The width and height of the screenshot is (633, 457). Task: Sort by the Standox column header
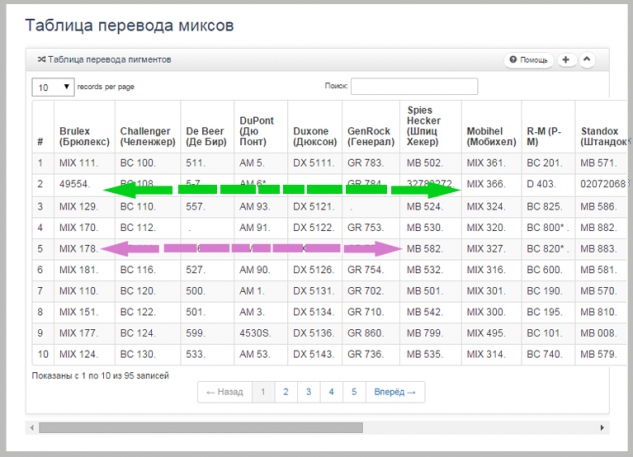pyautogui.click(x=603, y=127)
